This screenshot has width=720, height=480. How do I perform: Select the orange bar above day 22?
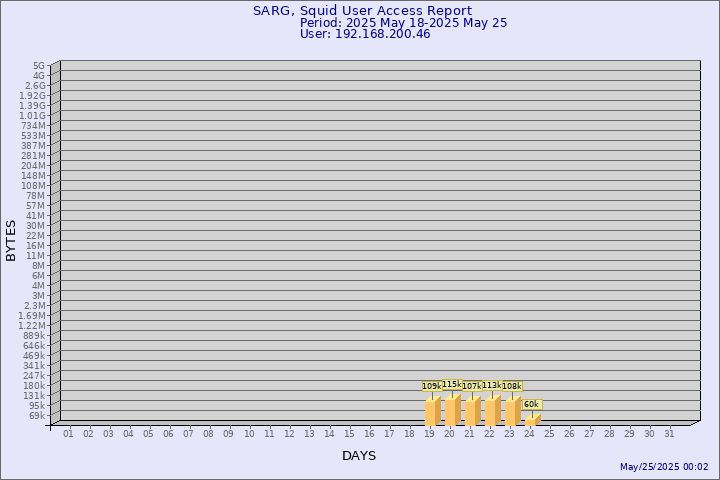click(492, 411)
